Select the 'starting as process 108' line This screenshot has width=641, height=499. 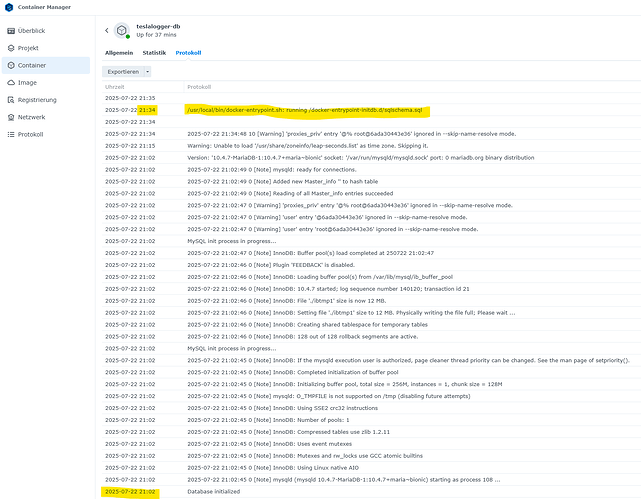(x=371, y=479)
